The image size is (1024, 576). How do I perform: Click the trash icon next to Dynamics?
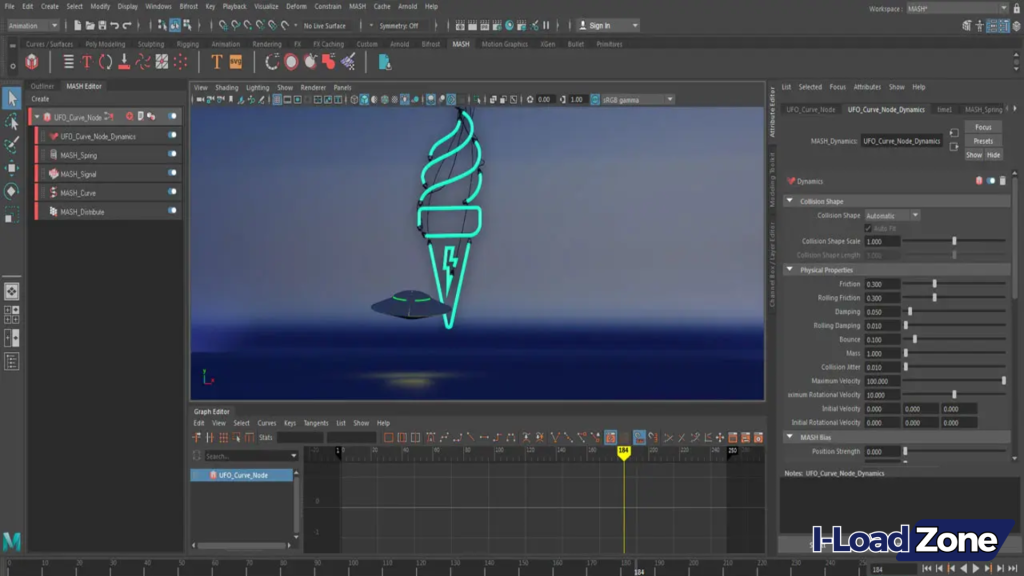point(1004,180)
